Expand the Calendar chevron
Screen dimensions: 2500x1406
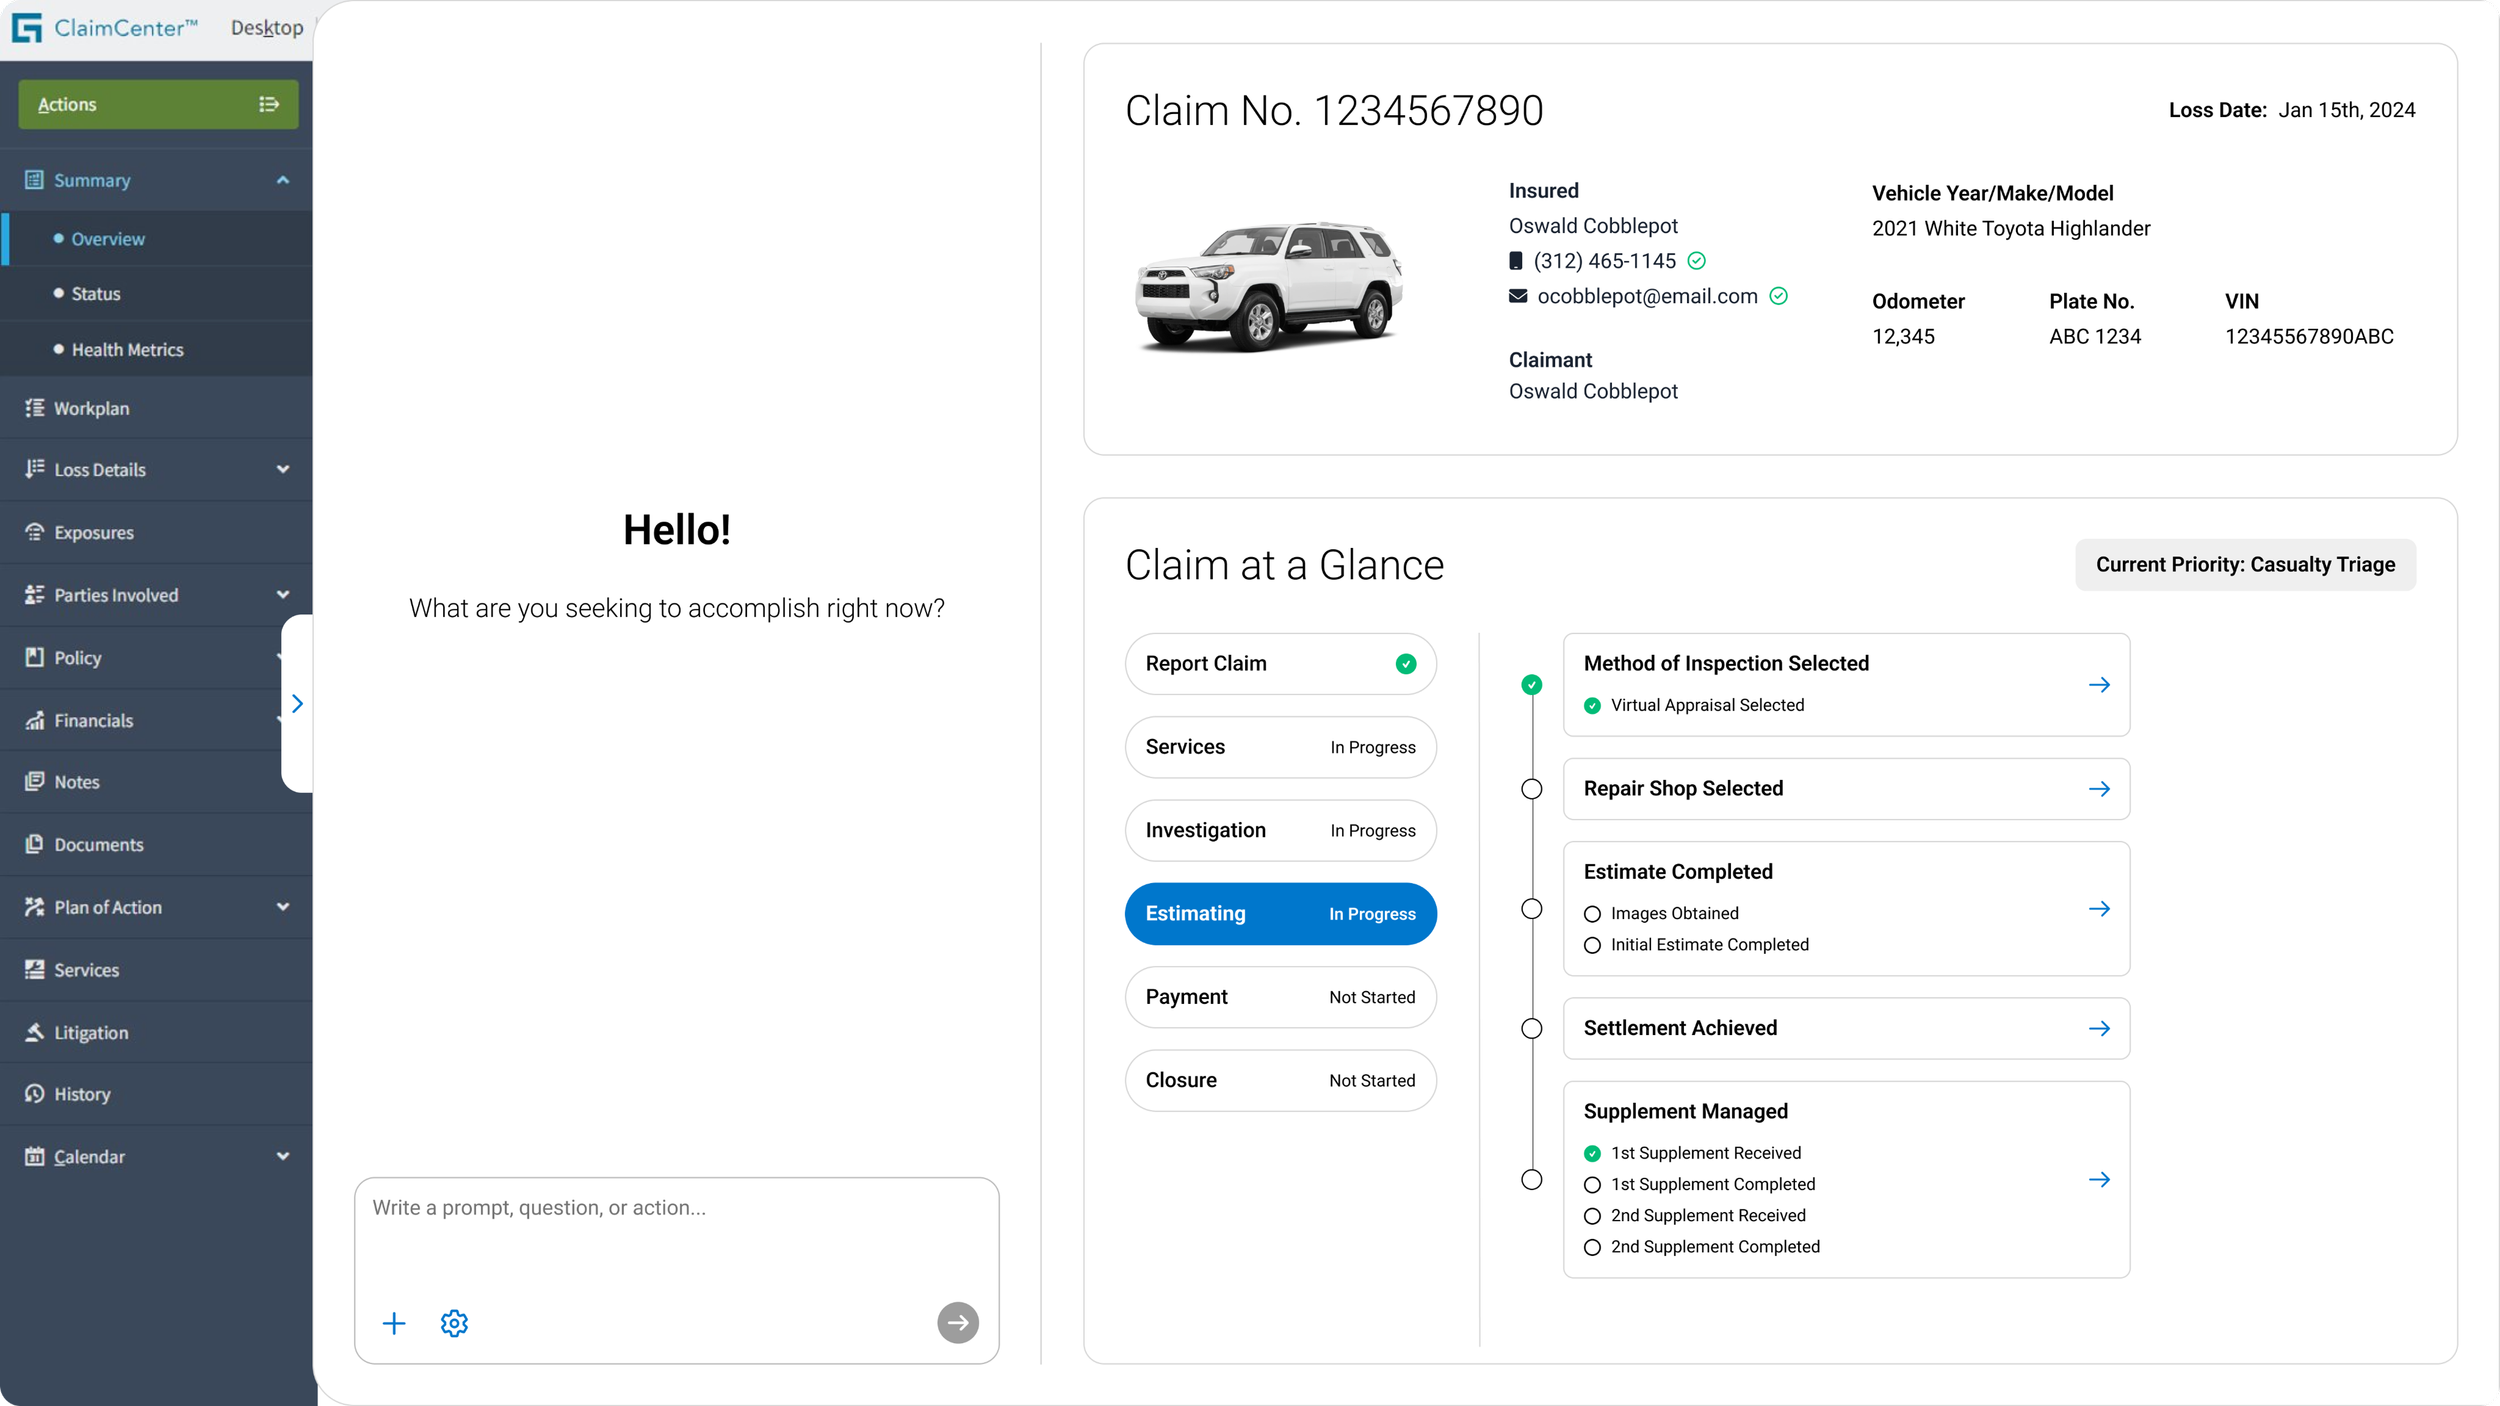pyautogui.click(x=283, y=1156)
